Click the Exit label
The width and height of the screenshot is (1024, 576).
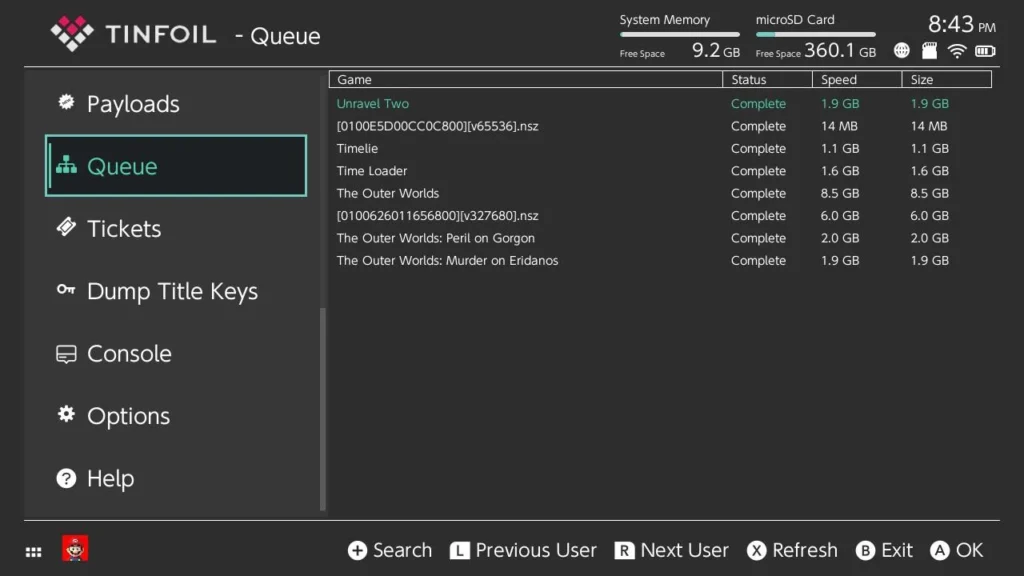tap(897, 551)
